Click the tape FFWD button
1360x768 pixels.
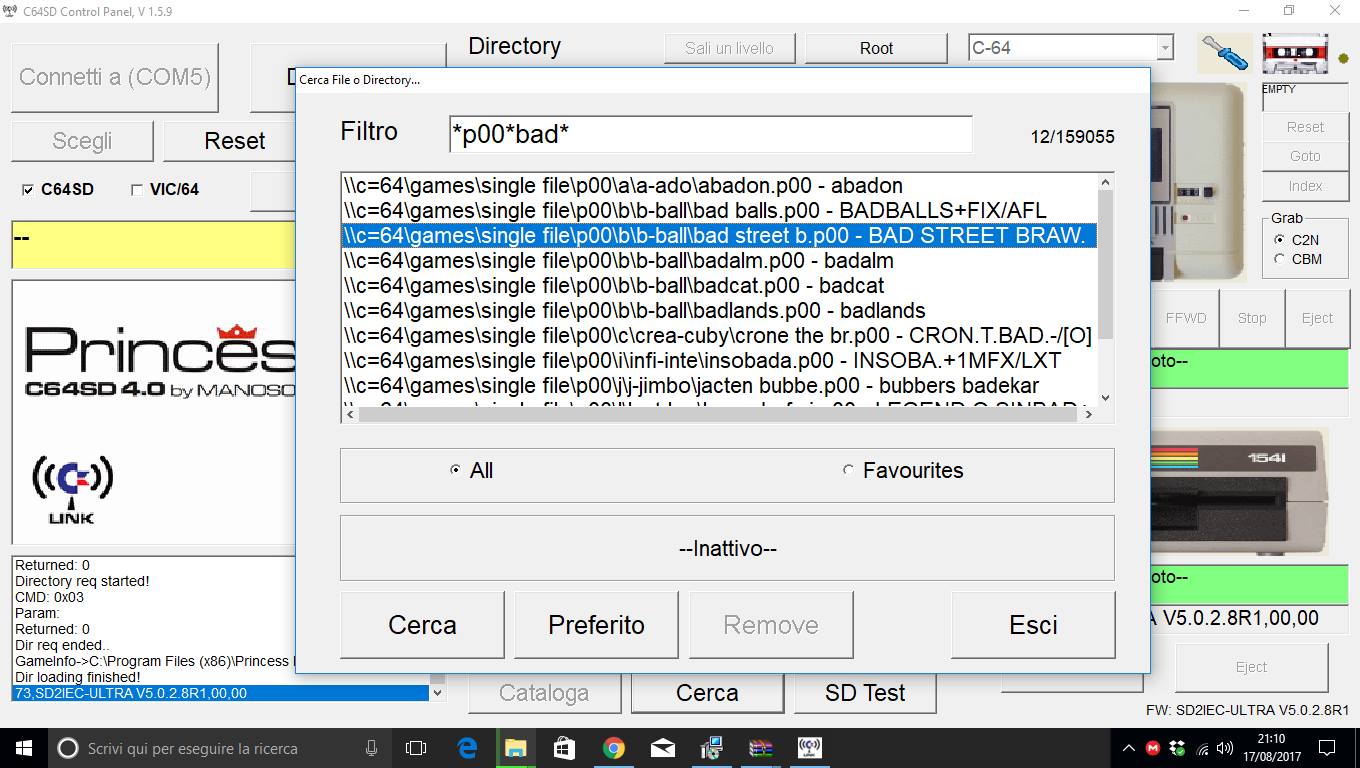[x=1186, y=318]
